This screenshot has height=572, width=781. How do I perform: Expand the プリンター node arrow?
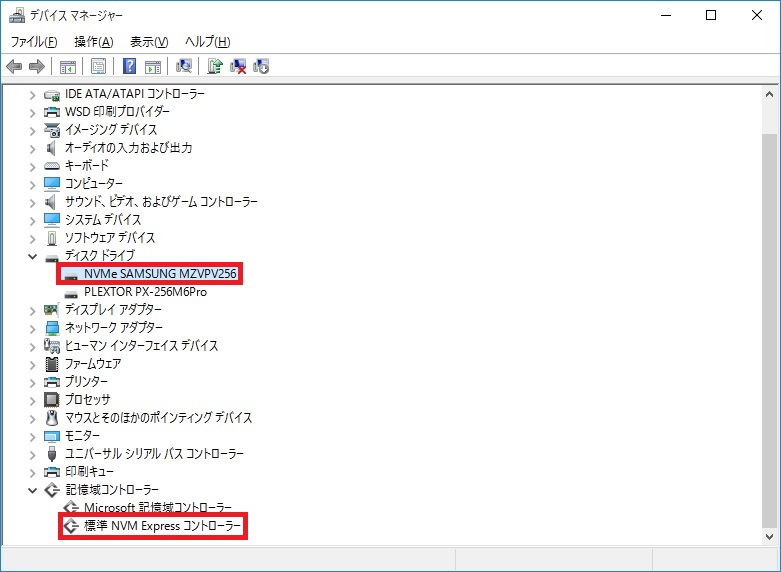32,383
